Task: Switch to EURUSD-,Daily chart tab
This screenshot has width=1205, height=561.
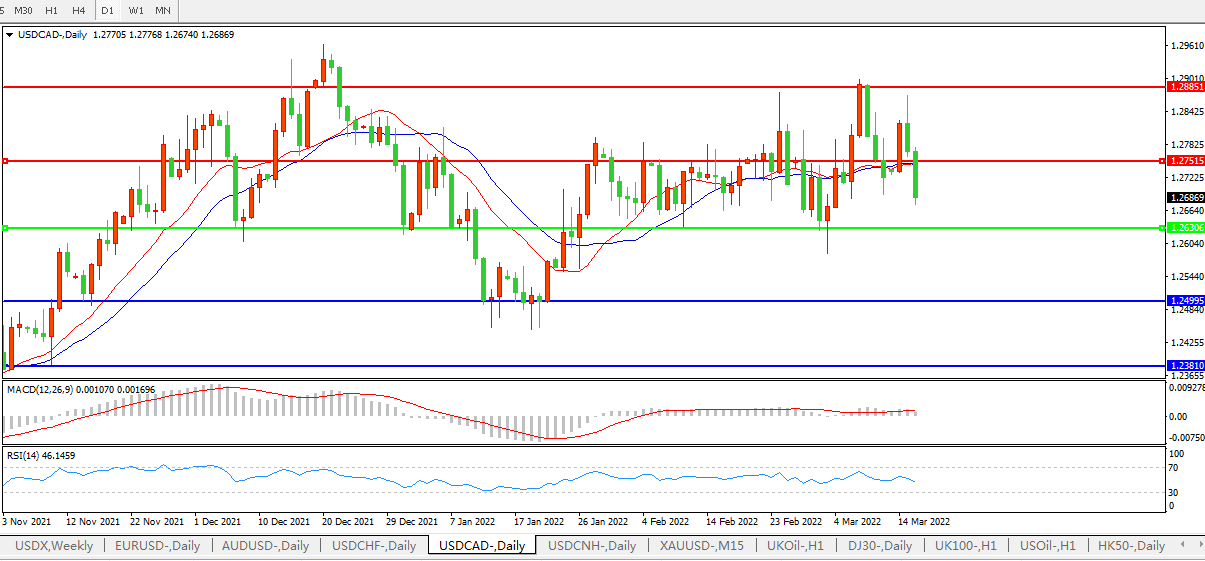Action: (157, 546)
